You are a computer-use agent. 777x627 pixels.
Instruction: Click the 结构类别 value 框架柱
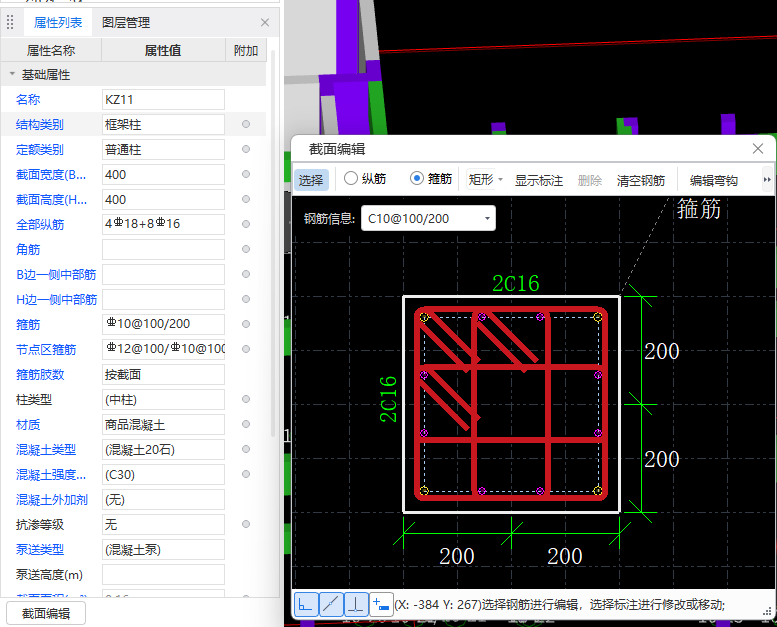point(163,124)
